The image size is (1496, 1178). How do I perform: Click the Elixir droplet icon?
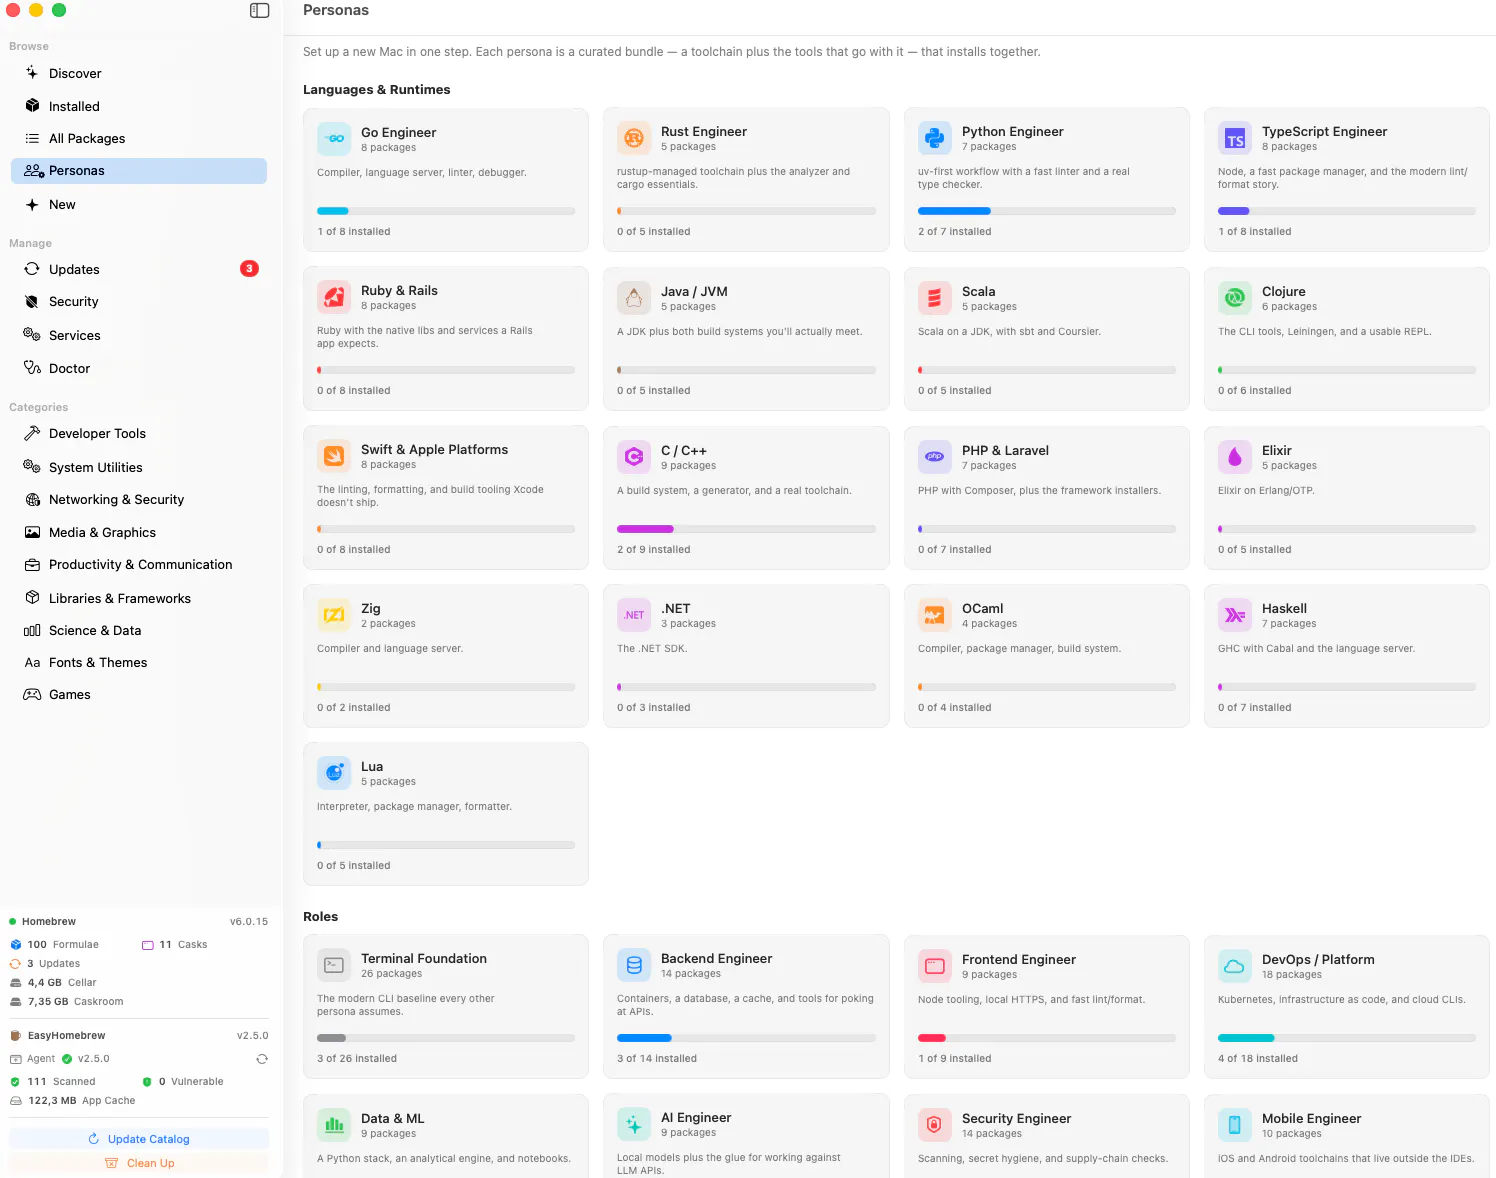pyautogui.click(x=1235, y=457)
